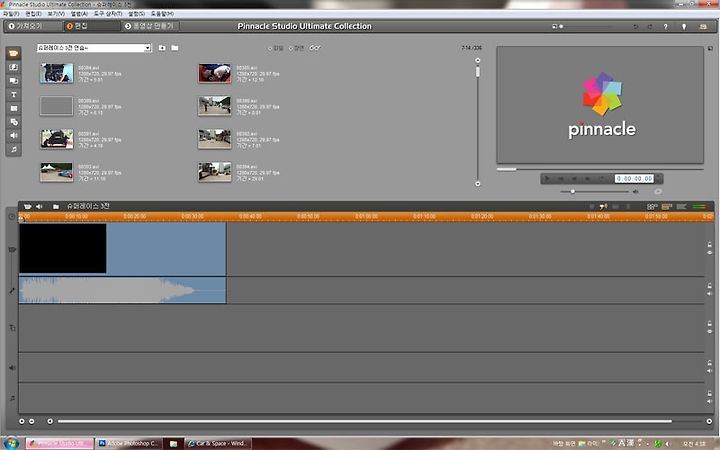Screen dimensions: 720x450
Task: Click the player volume speaker icon
Action: pos(636,191)
